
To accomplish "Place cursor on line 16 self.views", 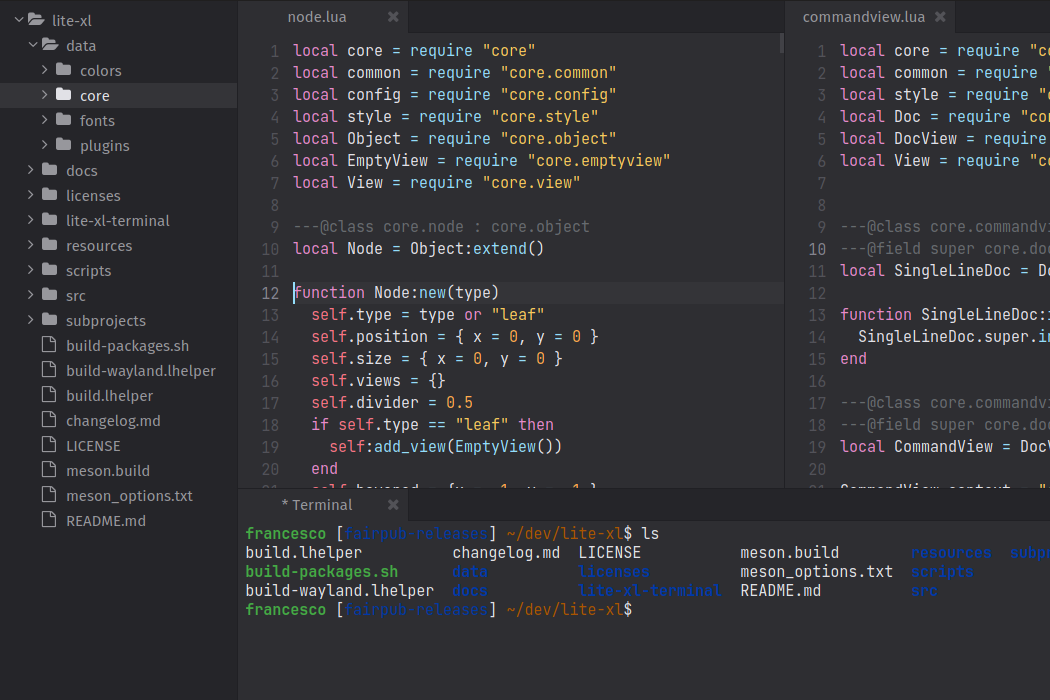I will coord(378,380).
